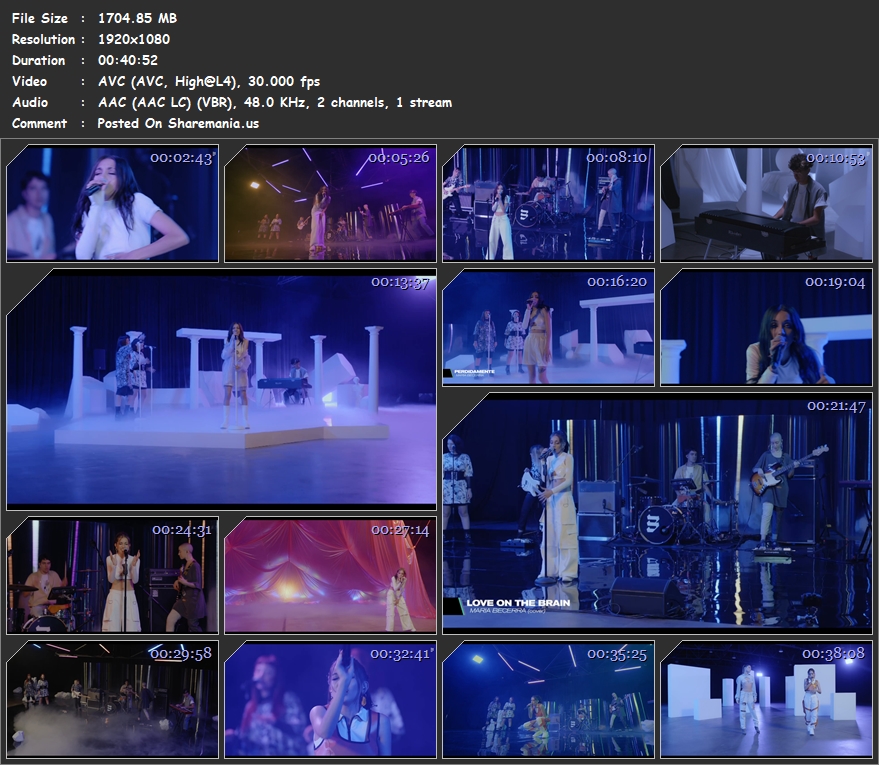This screenshot has width=879, height=765.
Task: Select the frame timestamped 00:35:25
Action: click(x=548, y=699)
